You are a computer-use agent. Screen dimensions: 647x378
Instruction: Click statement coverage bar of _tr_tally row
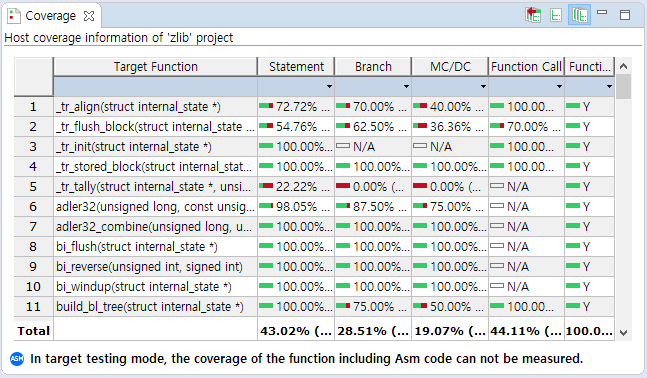[x=266, y=186]
